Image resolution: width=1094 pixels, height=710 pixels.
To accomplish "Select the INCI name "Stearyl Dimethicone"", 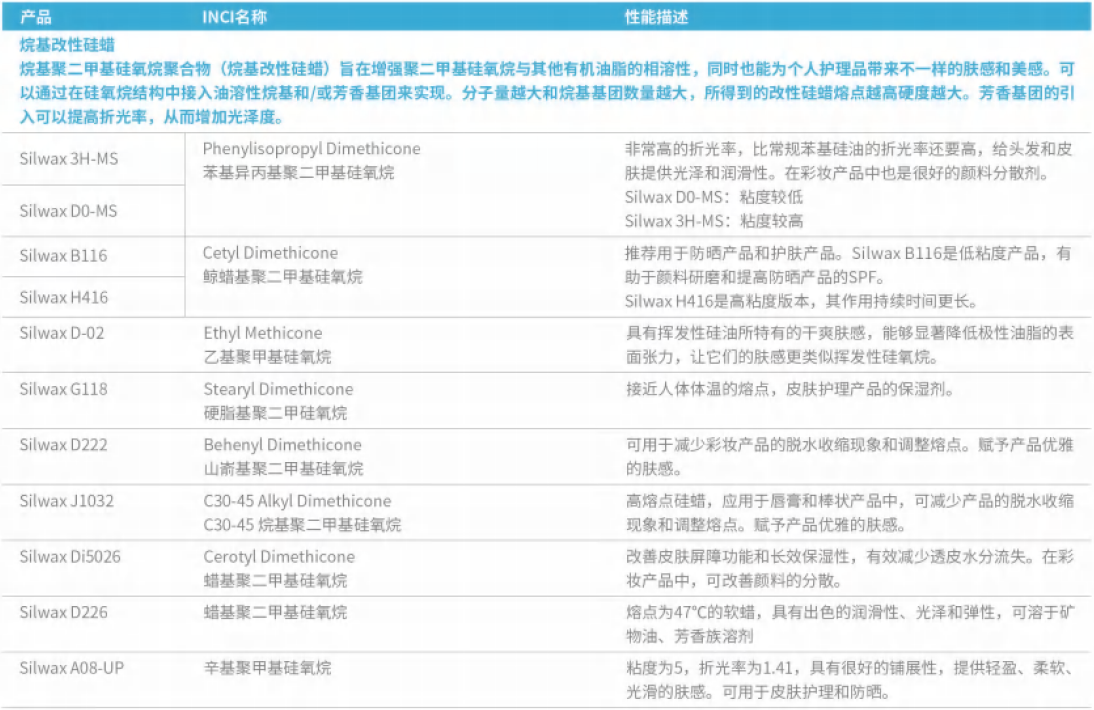I will tap(278, 388).
